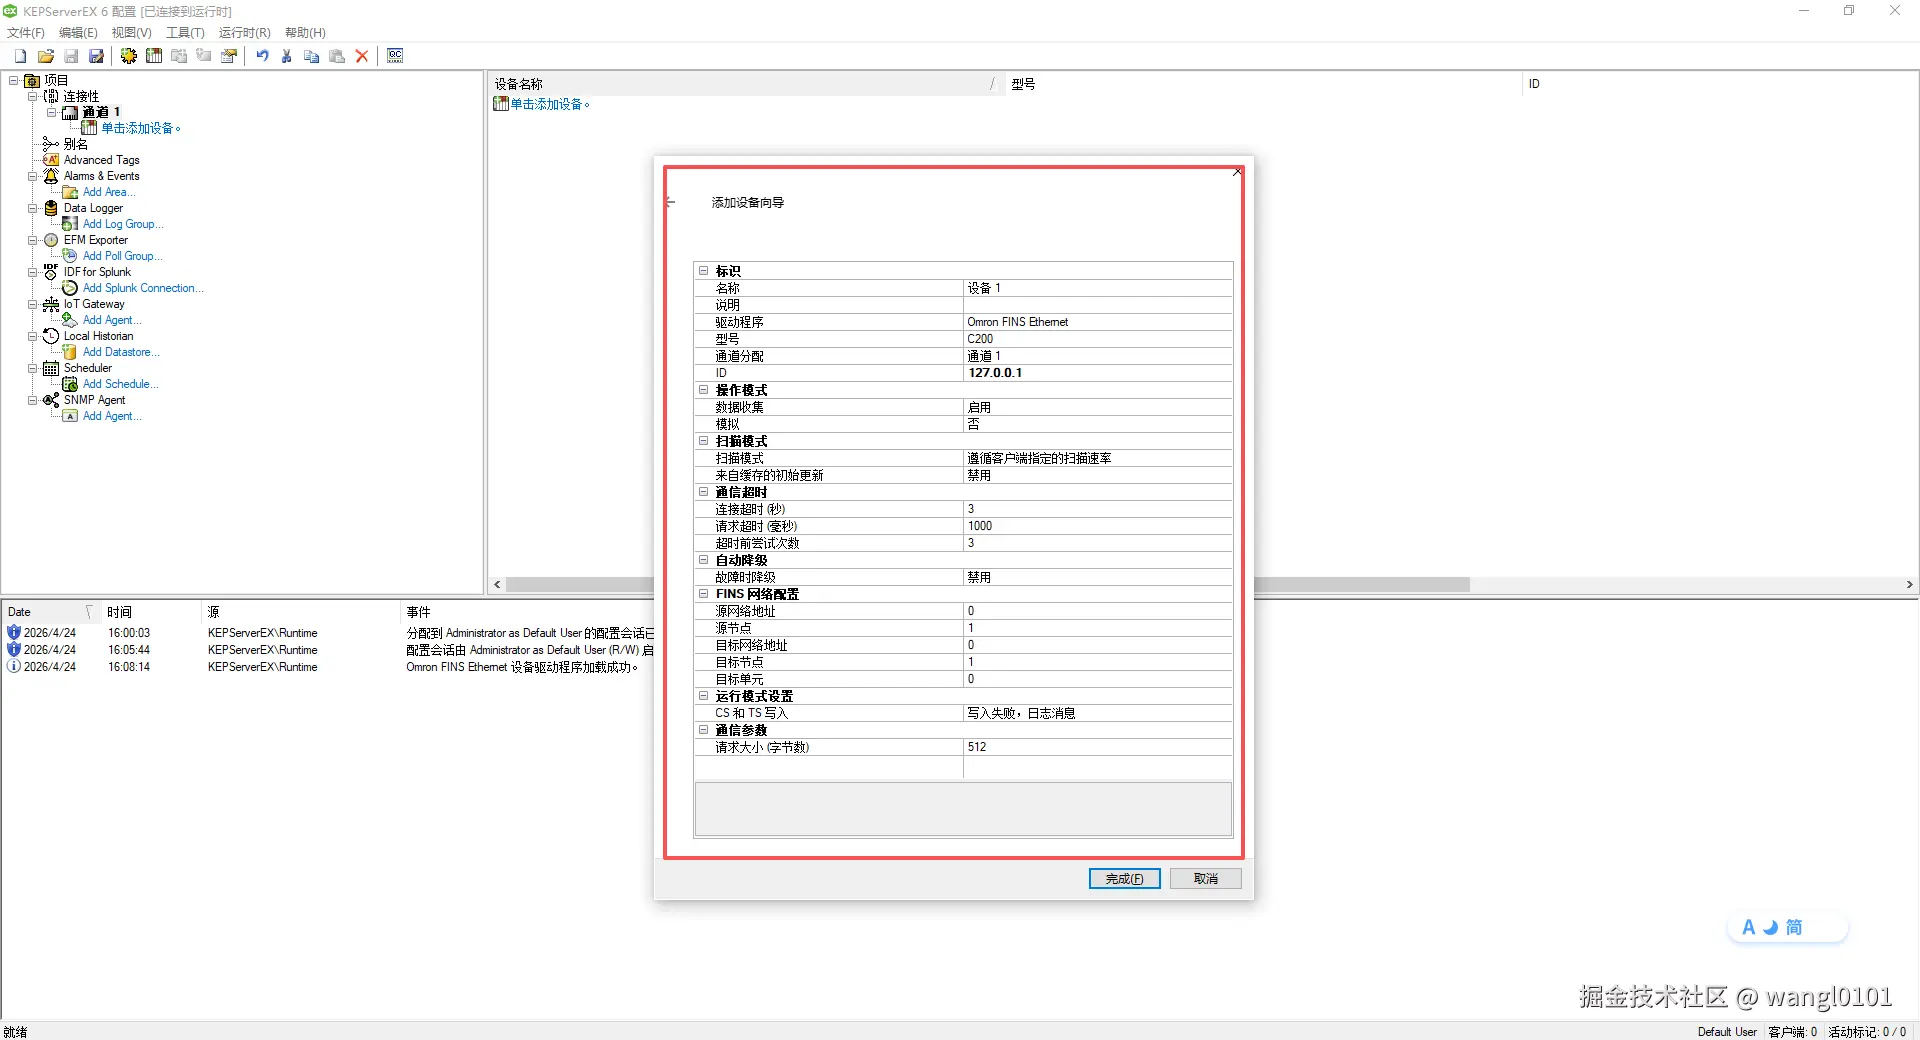
Task: Click the device list horizontal scrollbar
Action: (x=988, y=585)
